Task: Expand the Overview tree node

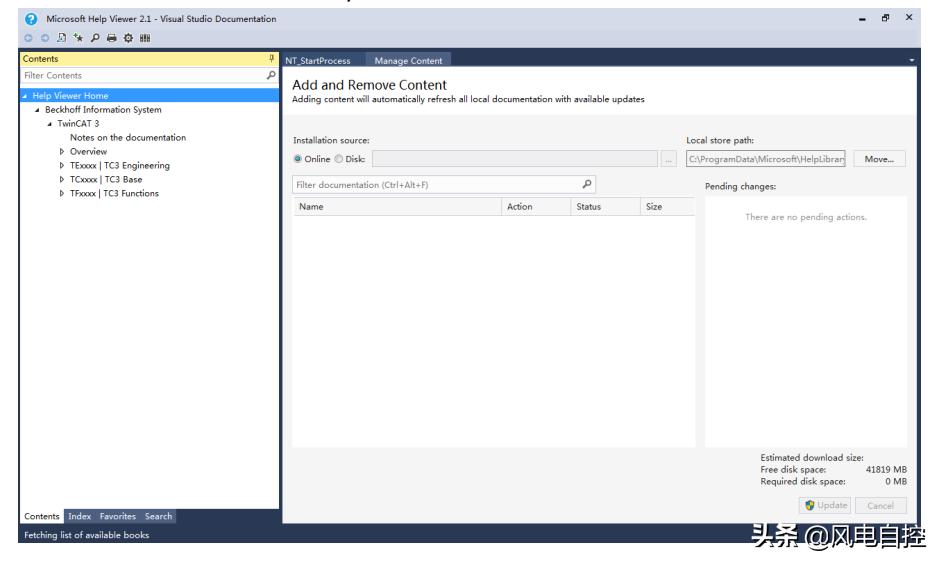Action: coord(62,152)
